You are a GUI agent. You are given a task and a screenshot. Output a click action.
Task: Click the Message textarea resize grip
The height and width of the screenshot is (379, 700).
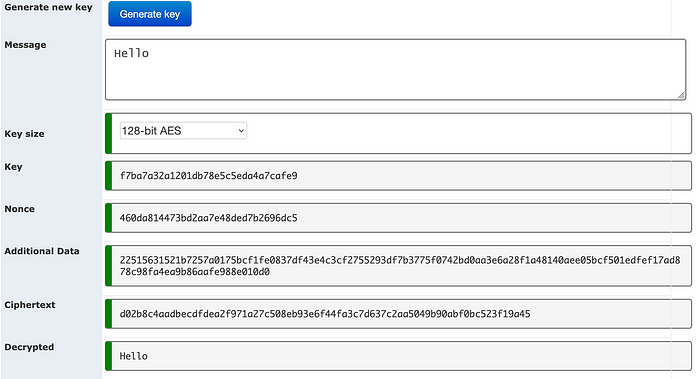tap(681, 95)
